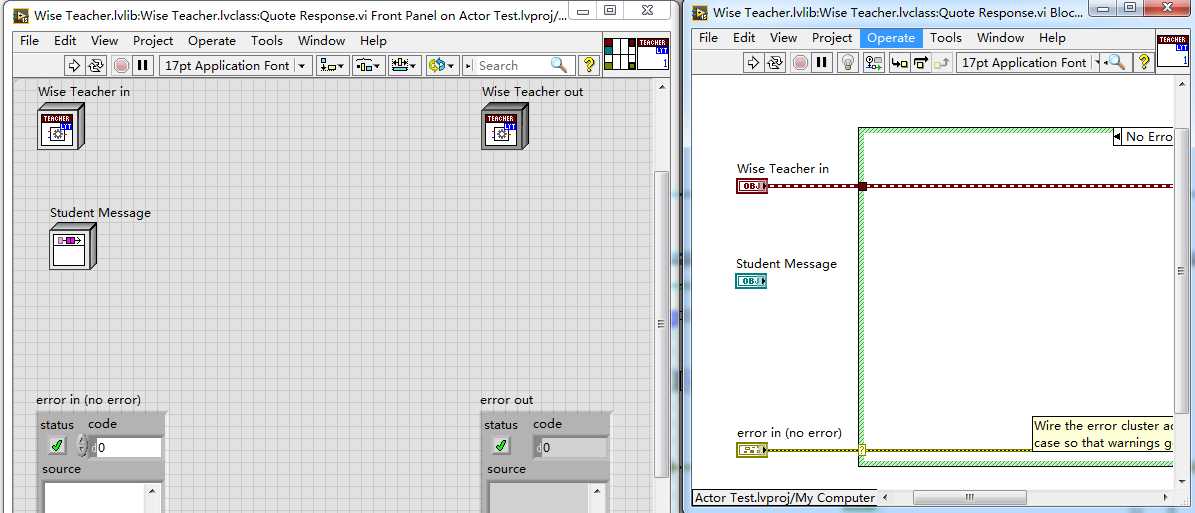1195x513 pixels.
Task: Select Wise Teacher in OBJ terminal
Action: point(751,186)
